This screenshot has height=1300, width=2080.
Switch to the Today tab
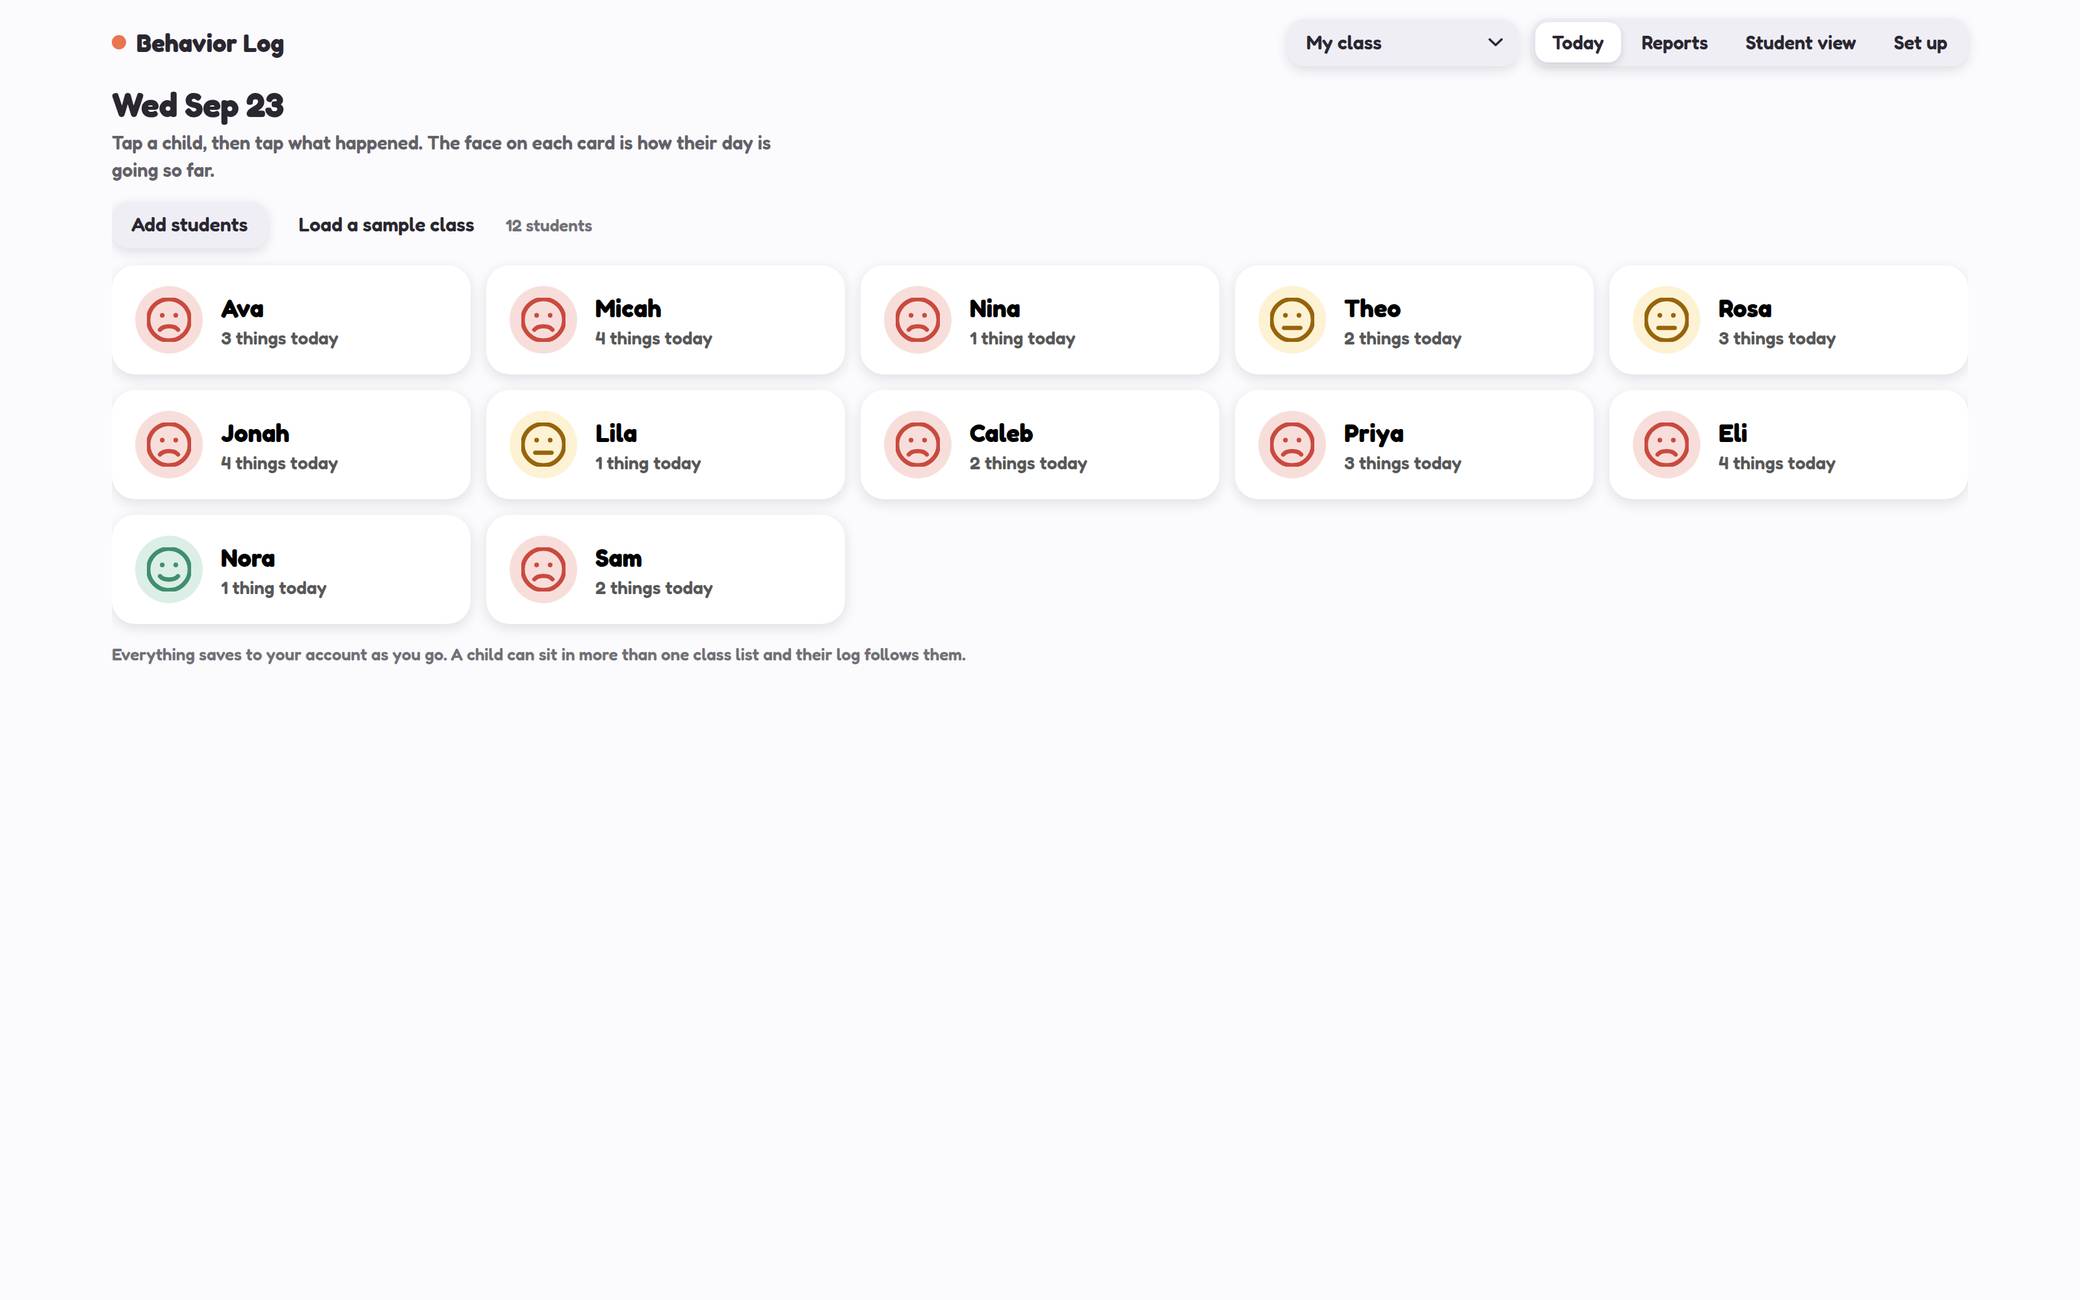coord(1577,43)
